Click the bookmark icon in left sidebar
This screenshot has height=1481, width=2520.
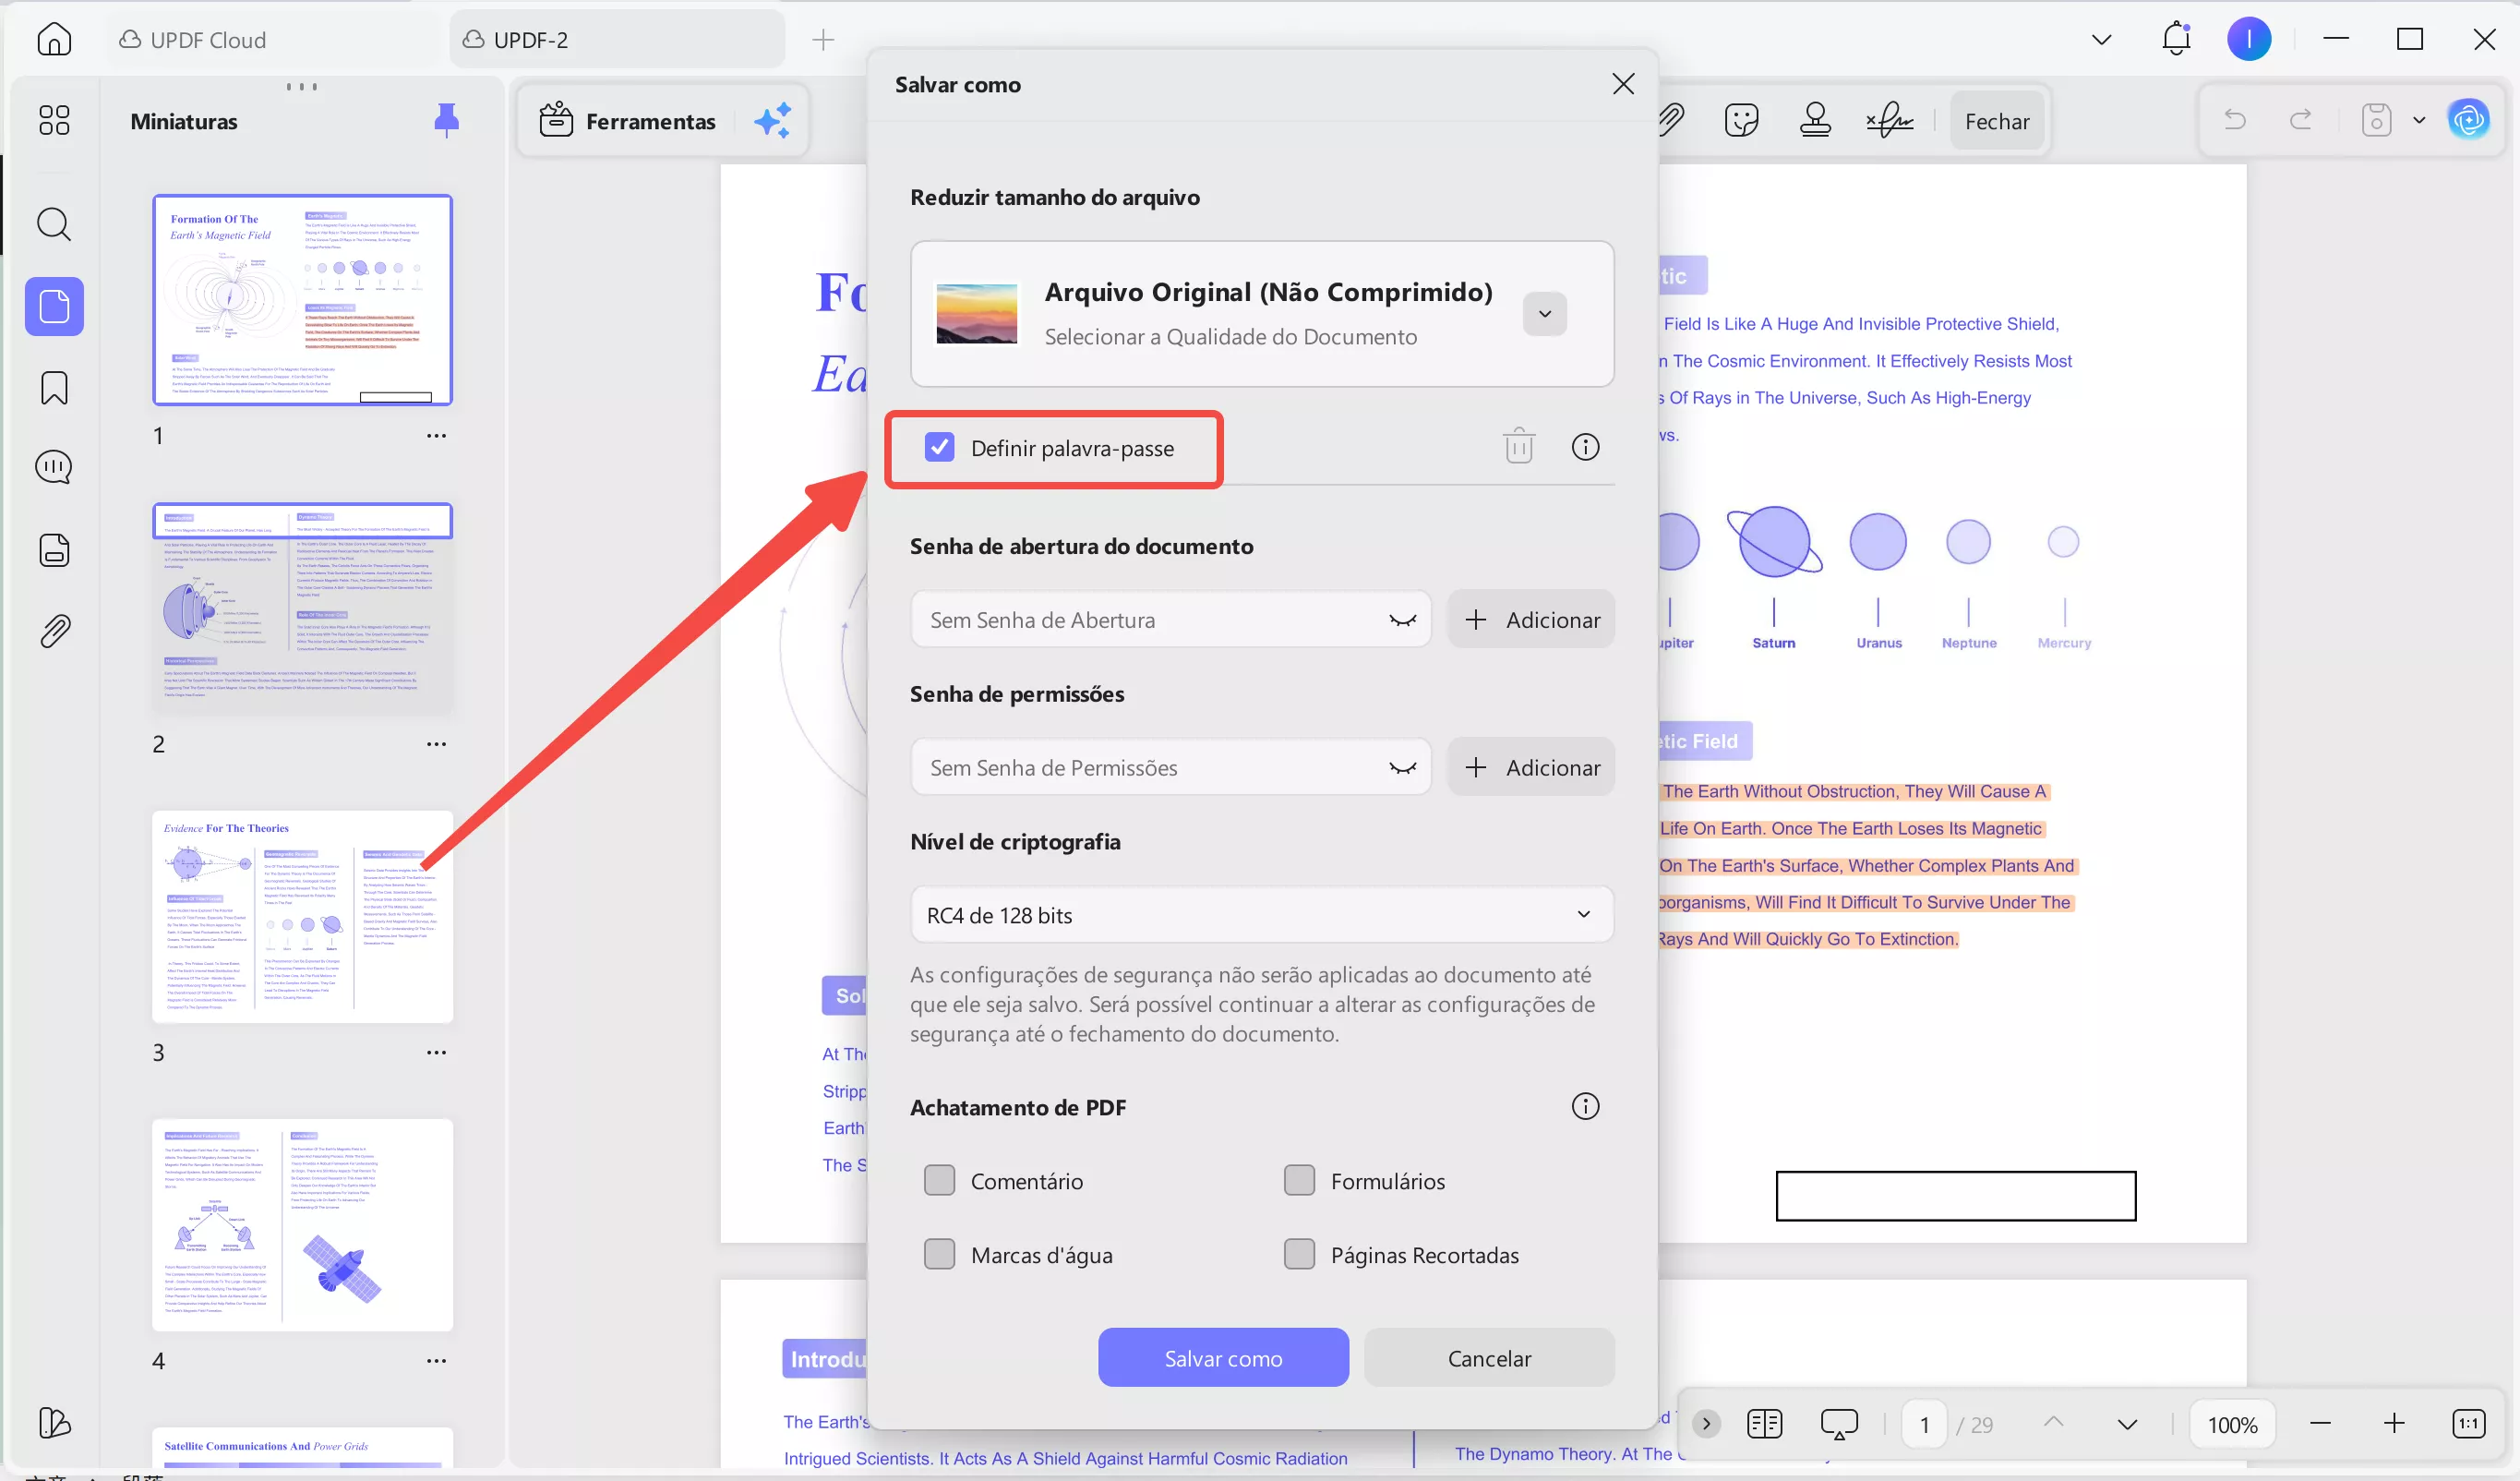pos(54,387)
